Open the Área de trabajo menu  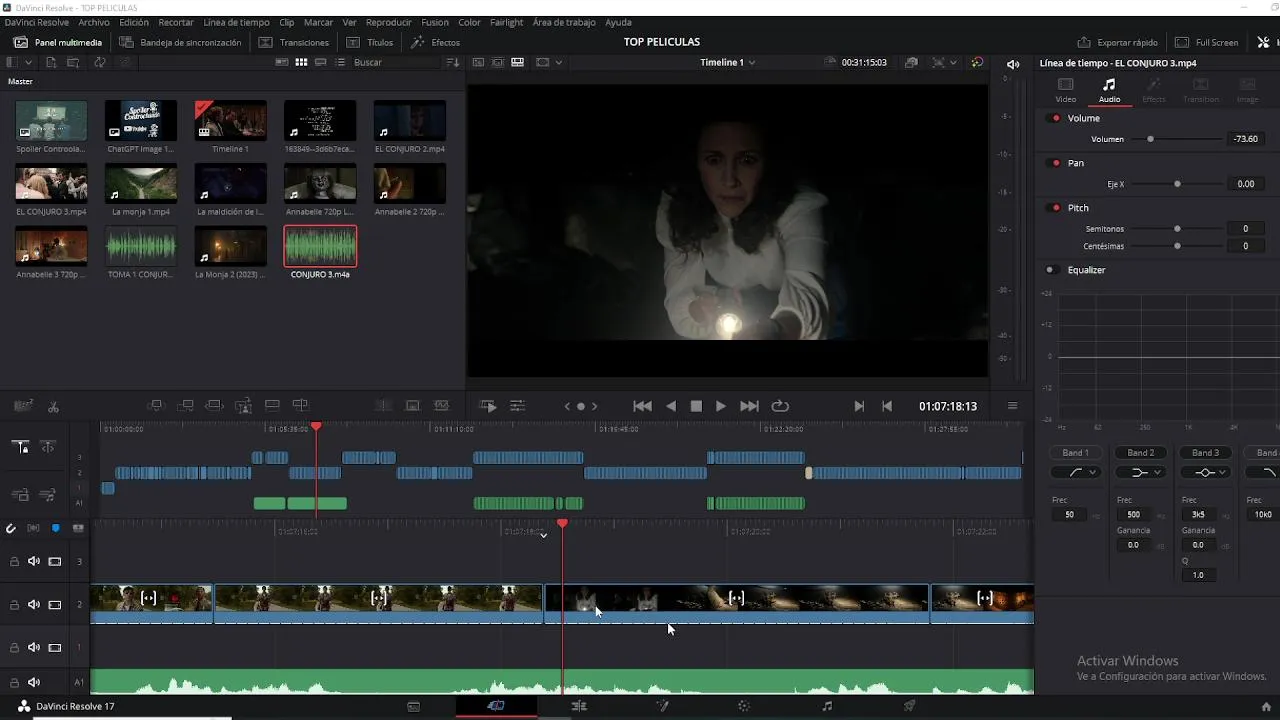tap(564, 22)
